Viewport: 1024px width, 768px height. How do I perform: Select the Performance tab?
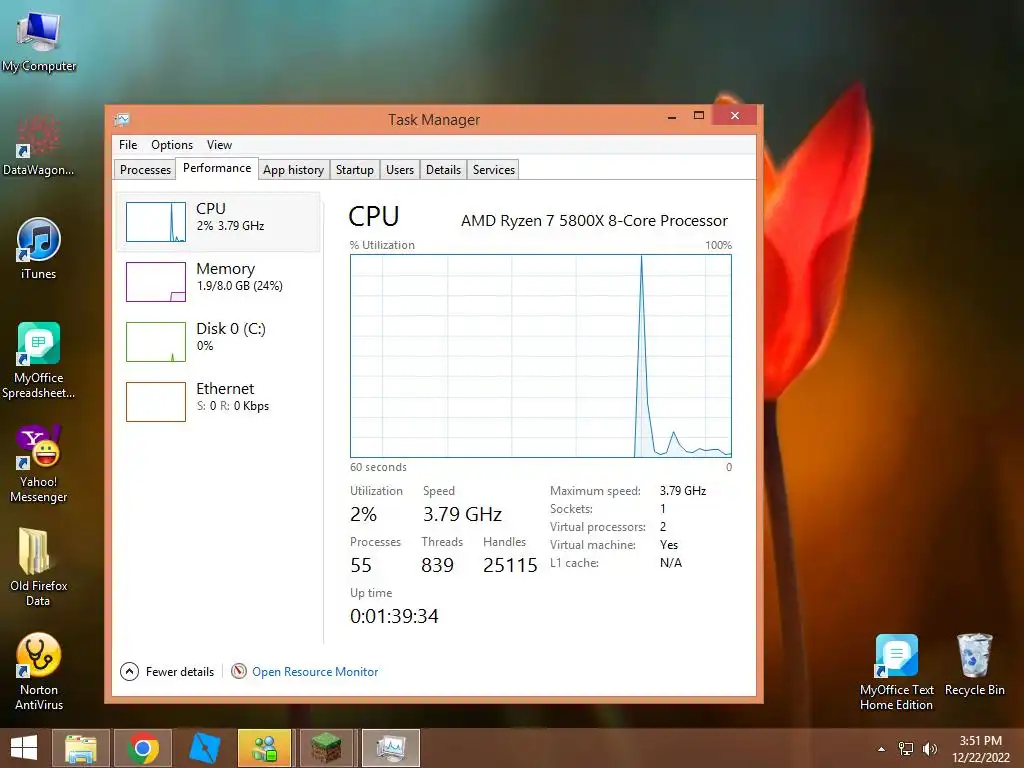[217, 168]
